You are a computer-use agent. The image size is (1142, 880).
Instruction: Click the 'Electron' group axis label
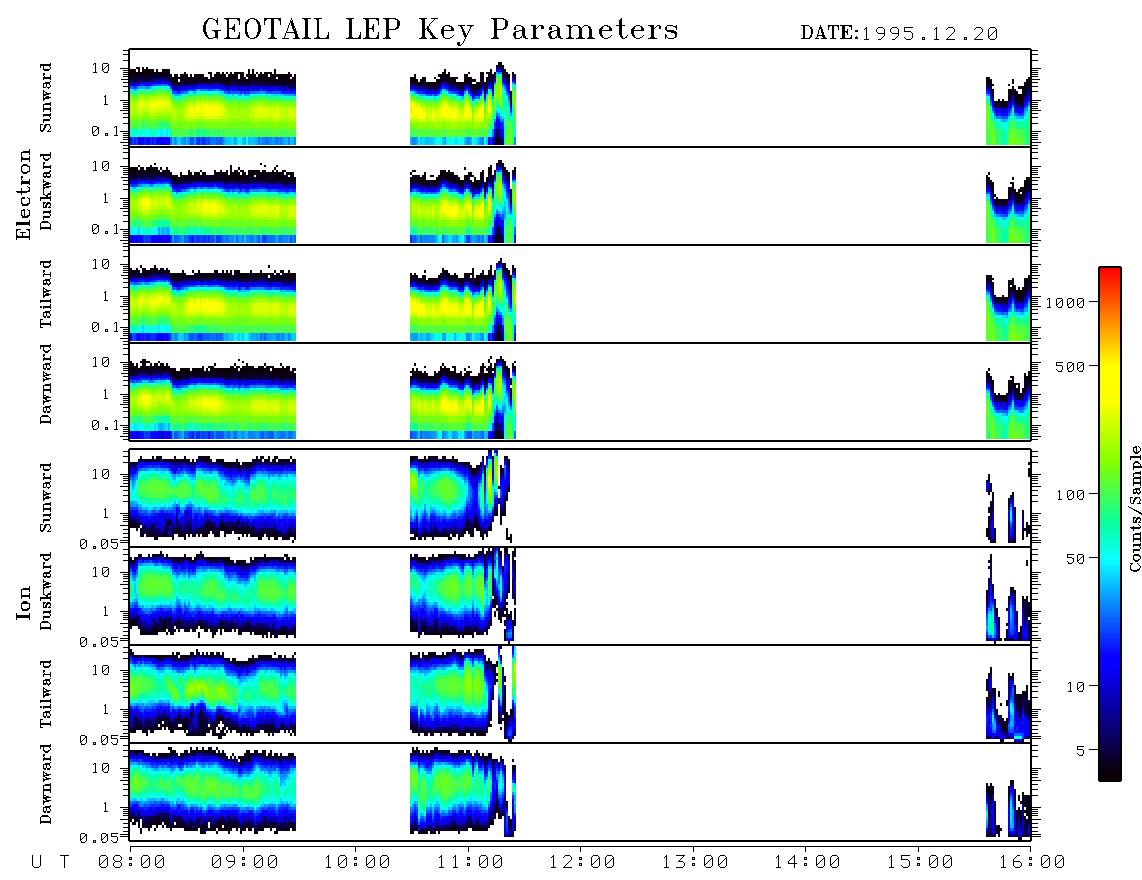[x=24, y=194]
